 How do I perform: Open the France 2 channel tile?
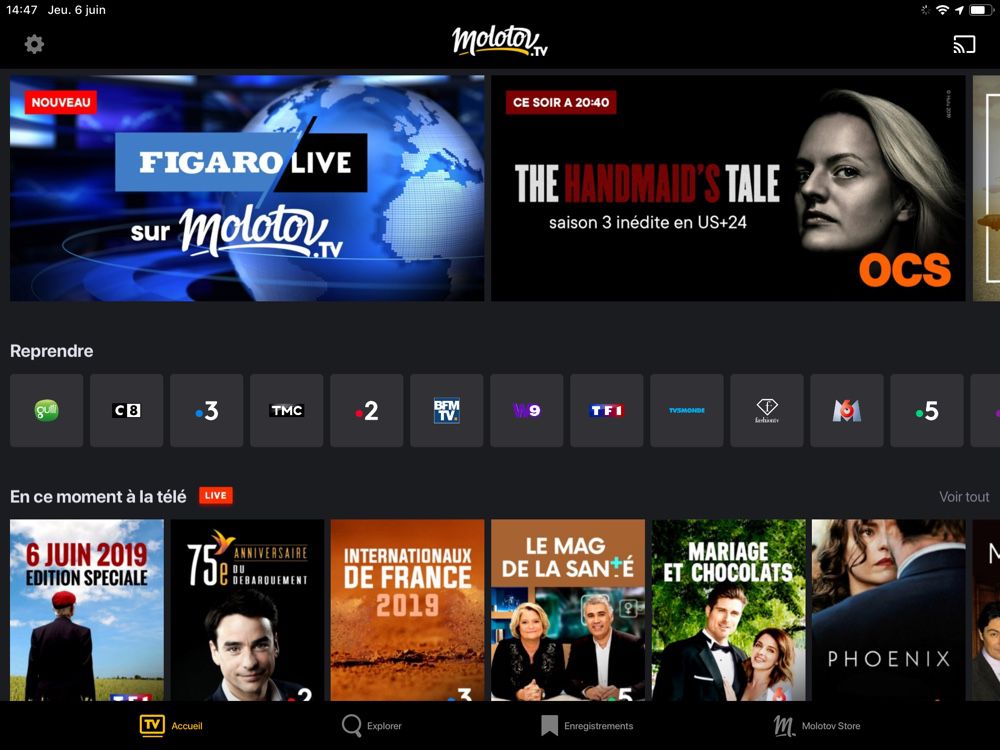tap(367, 410)
